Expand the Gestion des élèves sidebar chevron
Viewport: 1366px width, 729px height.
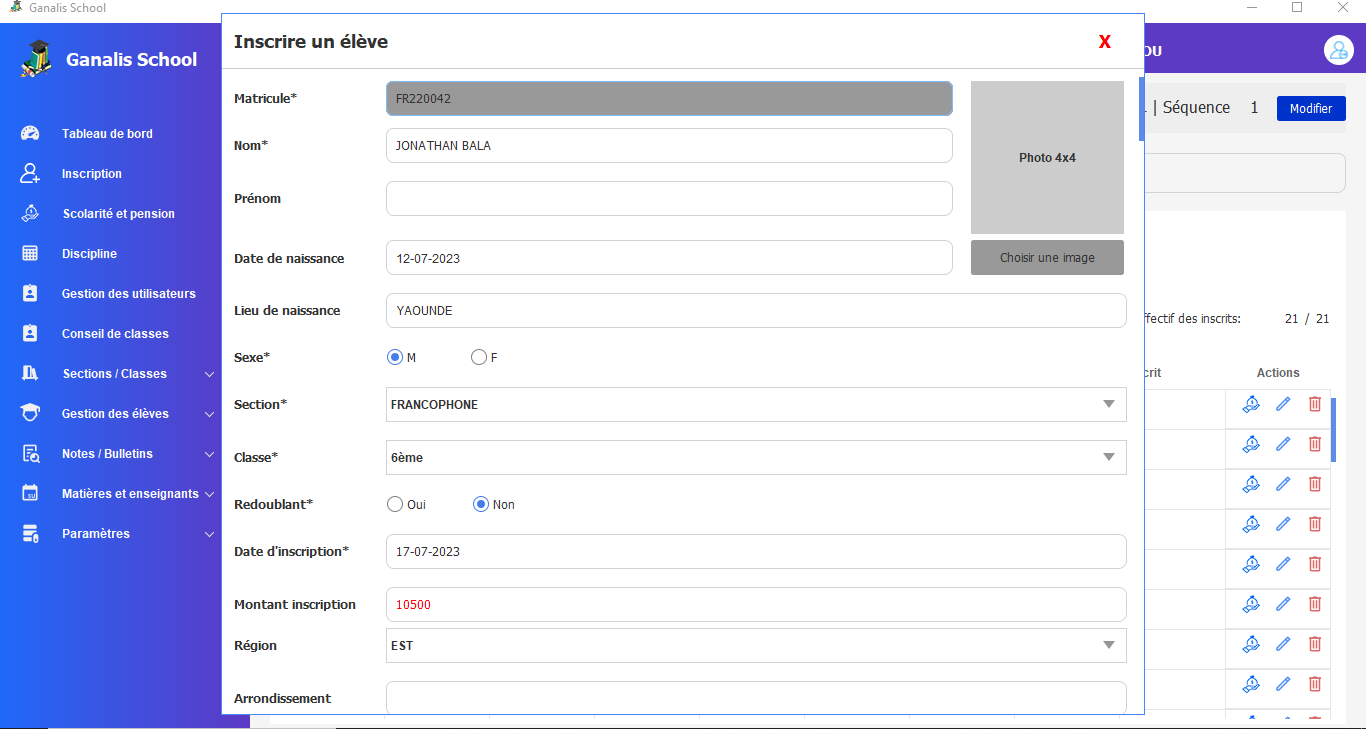209,414
